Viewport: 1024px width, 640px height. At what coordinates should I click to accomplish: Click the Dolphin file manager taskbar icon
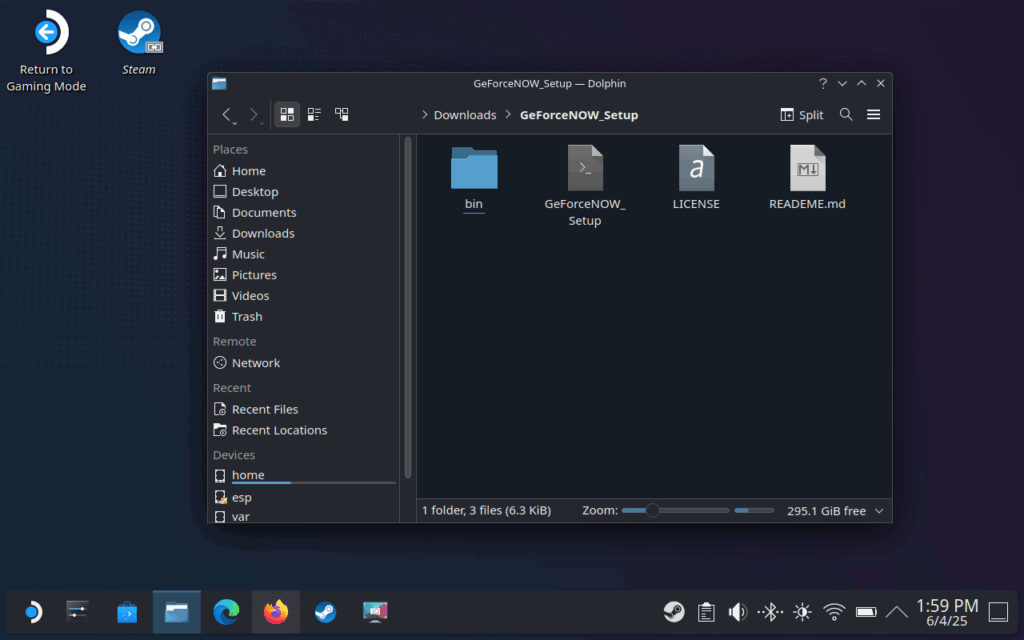pyautogui.click(x=177, y=613)
